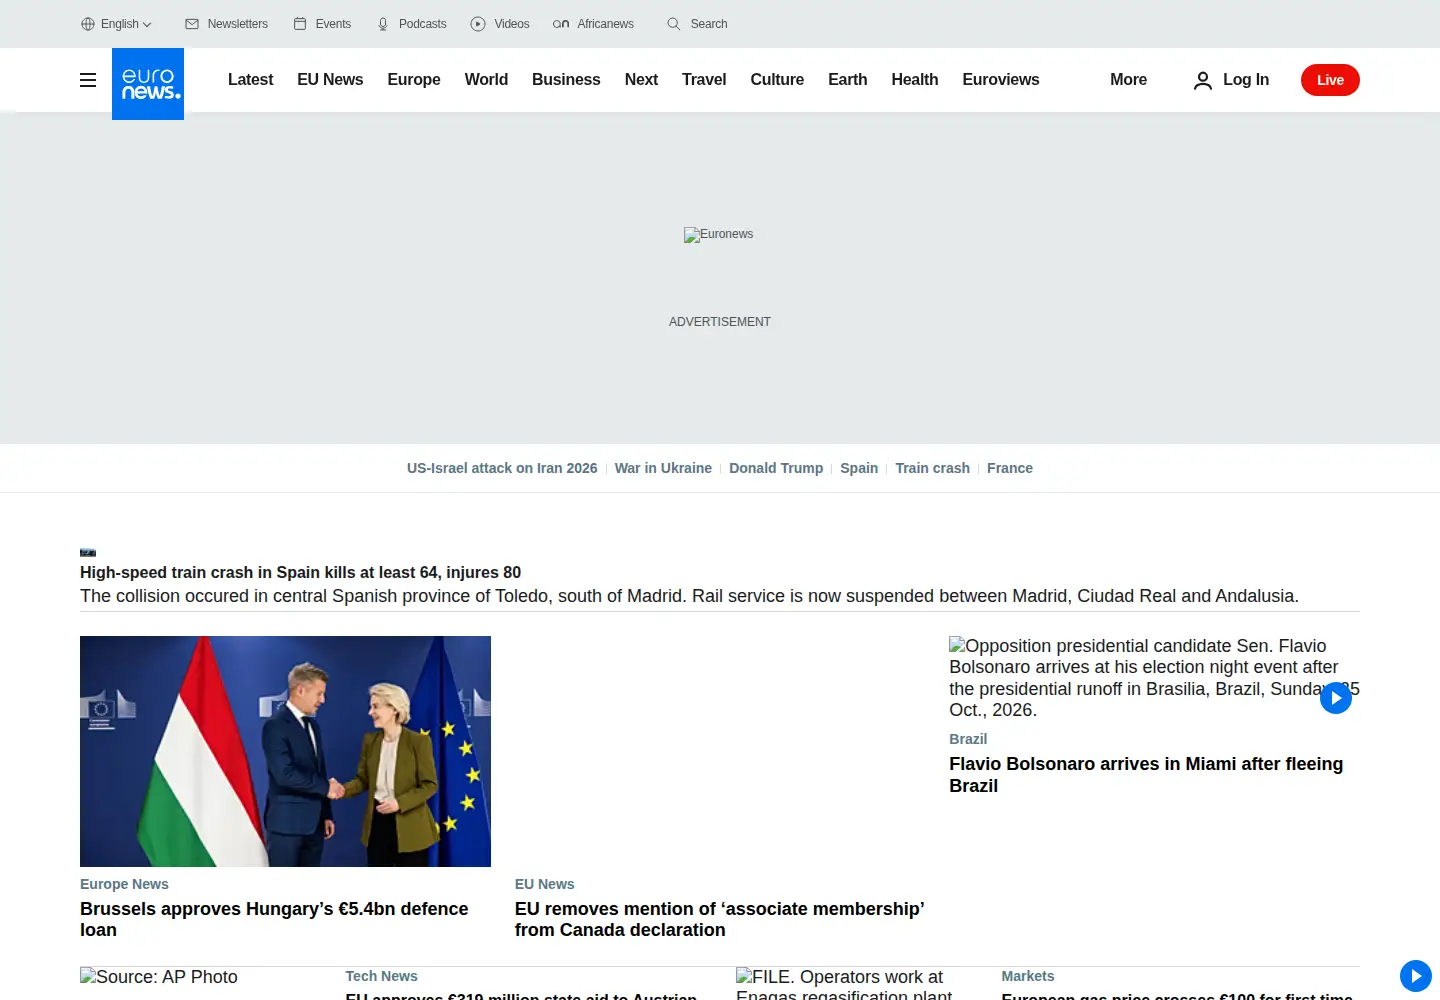The image size is (1440, 1000).
Task: Click the red Live button
Action: click(1330, 80)
